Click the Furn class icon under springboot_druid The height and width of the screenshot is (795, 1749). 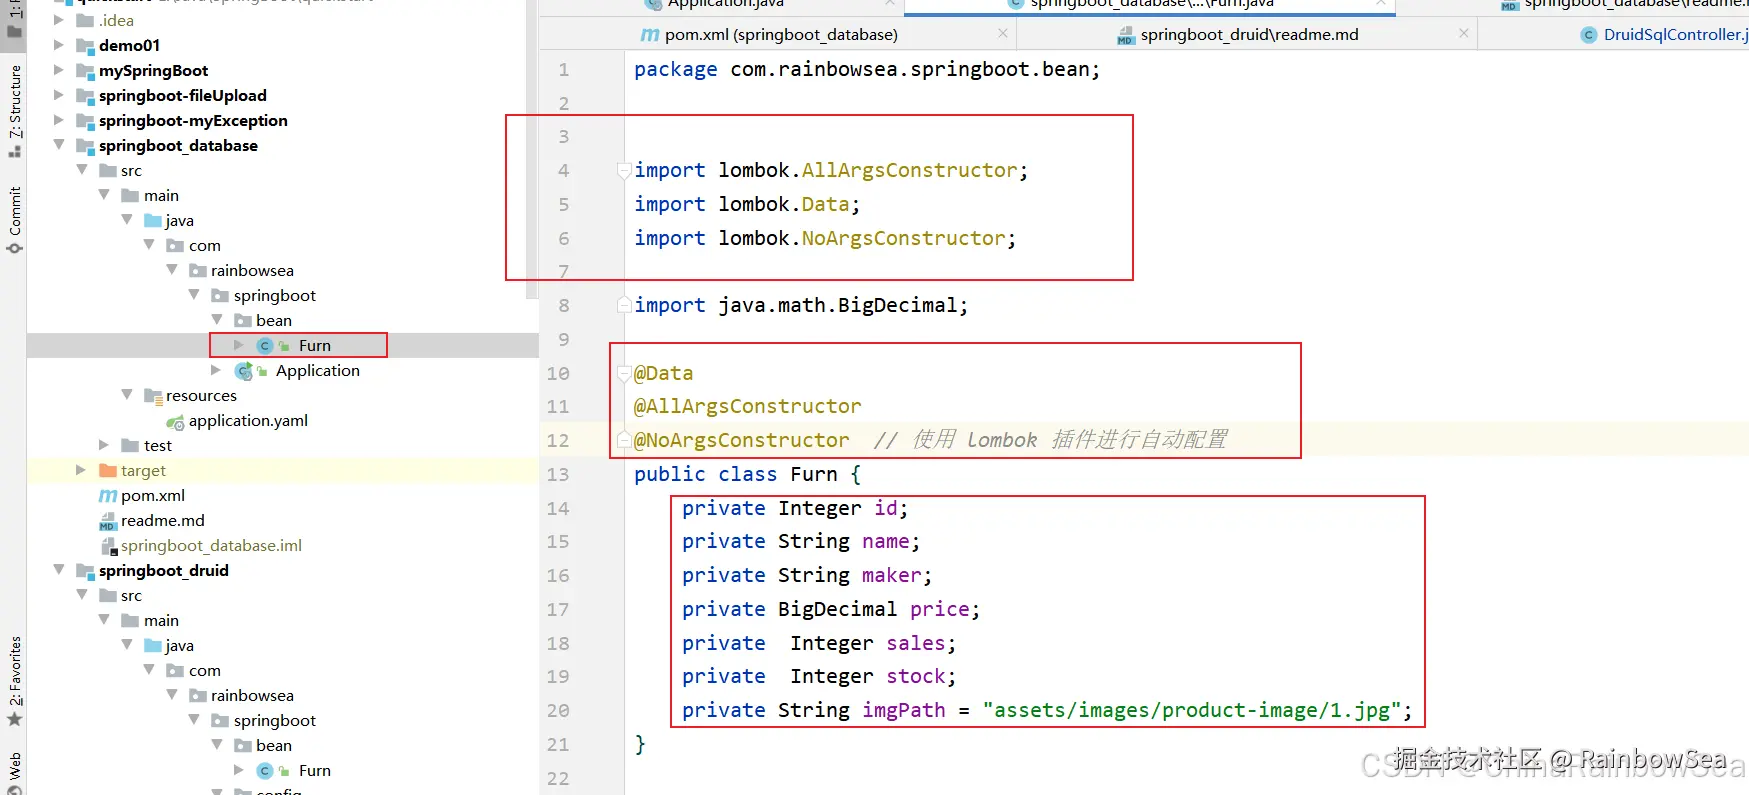[x=265, y=770]
